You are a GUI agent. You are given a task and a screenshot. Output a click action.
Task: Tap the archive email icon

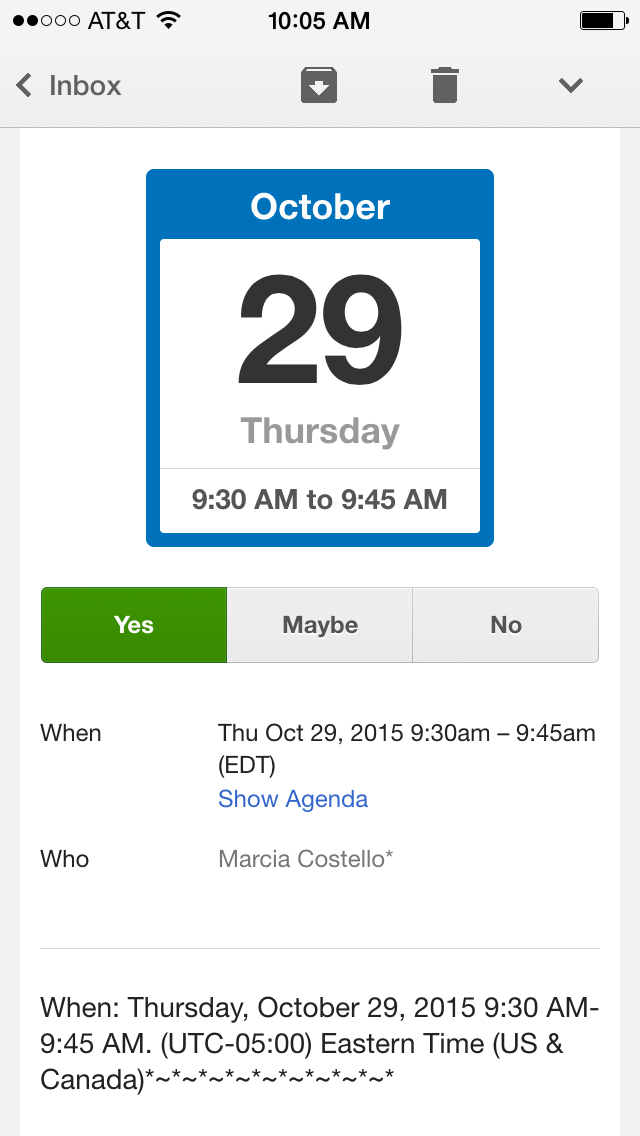319,85
